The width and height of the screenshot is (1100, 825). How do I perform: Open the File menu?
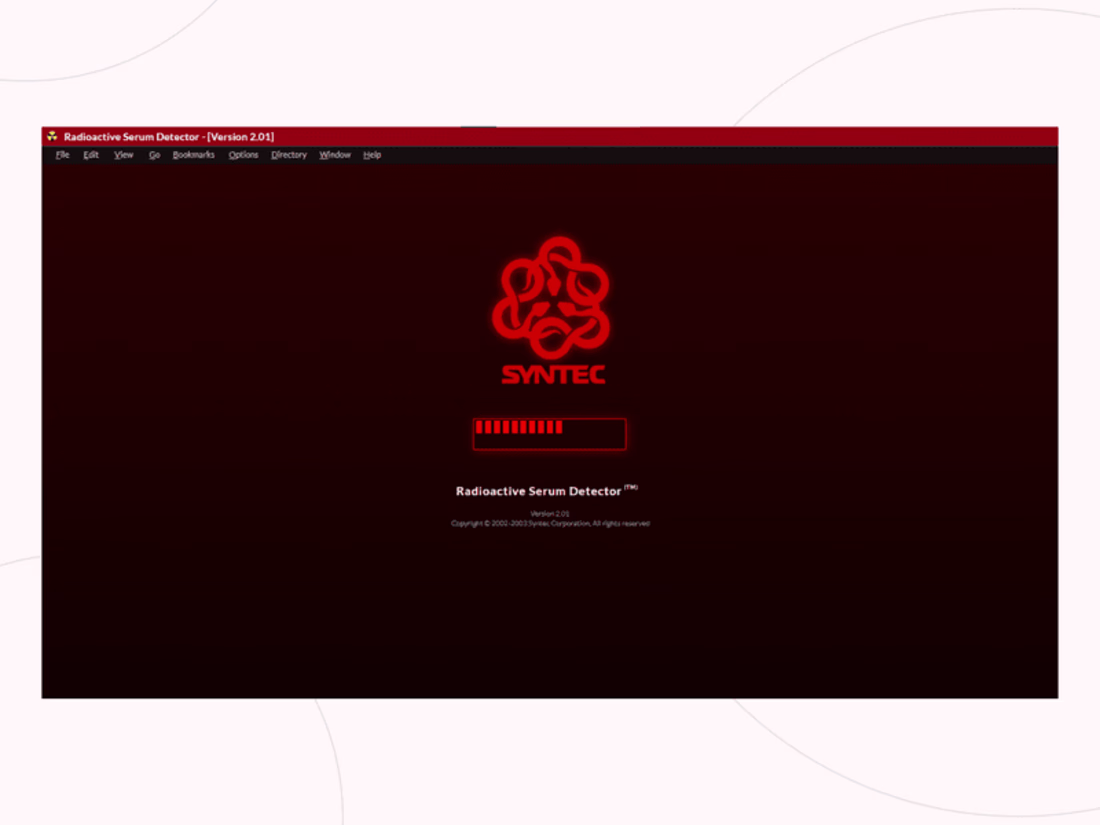coord(61,155)
